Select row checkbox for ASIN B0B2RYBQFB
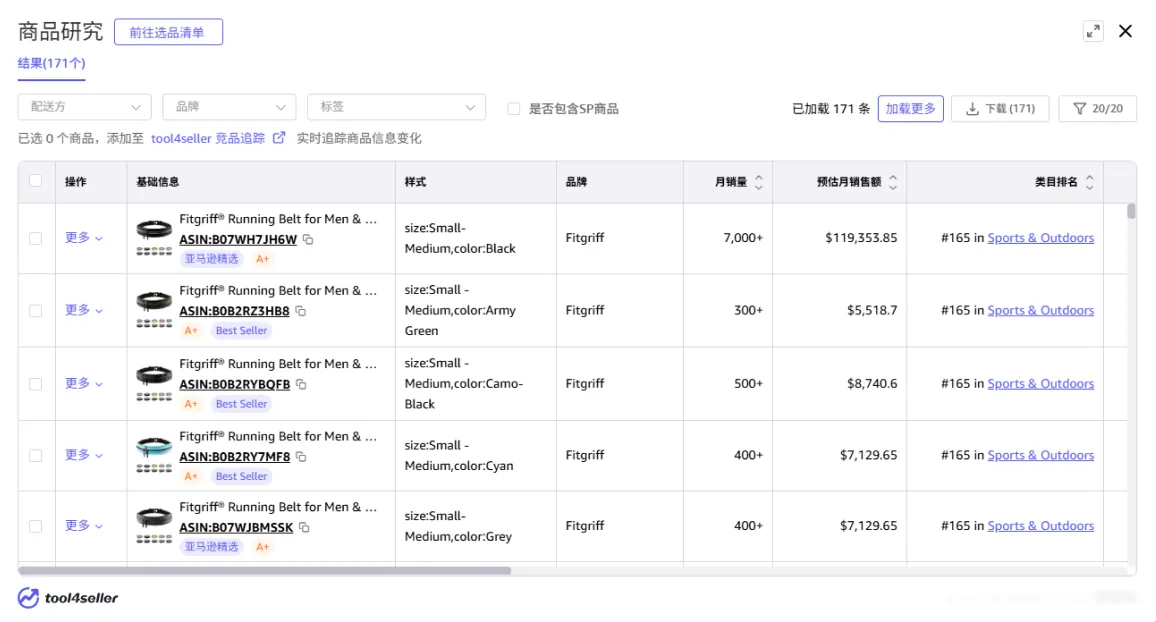The image size is (1156, 622). [35, 384]
